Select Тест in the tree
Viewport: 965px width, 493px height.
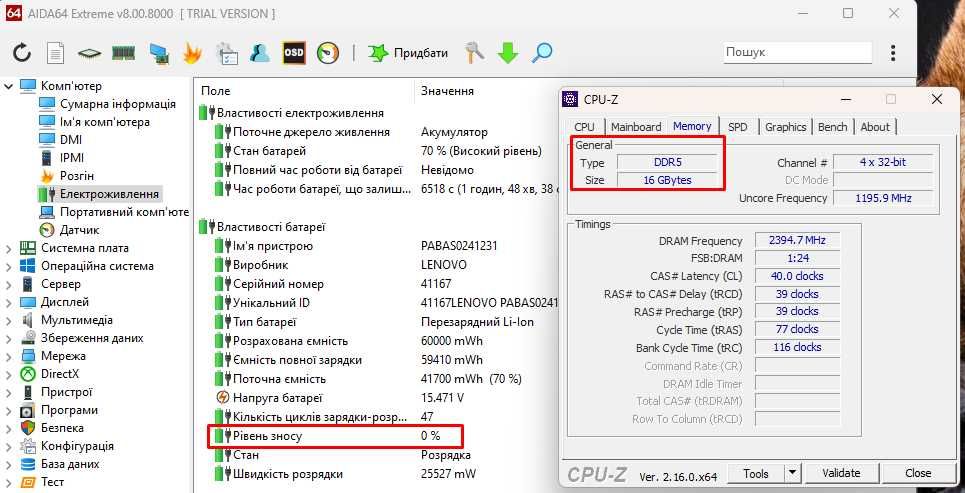click(x=52, y=482)
